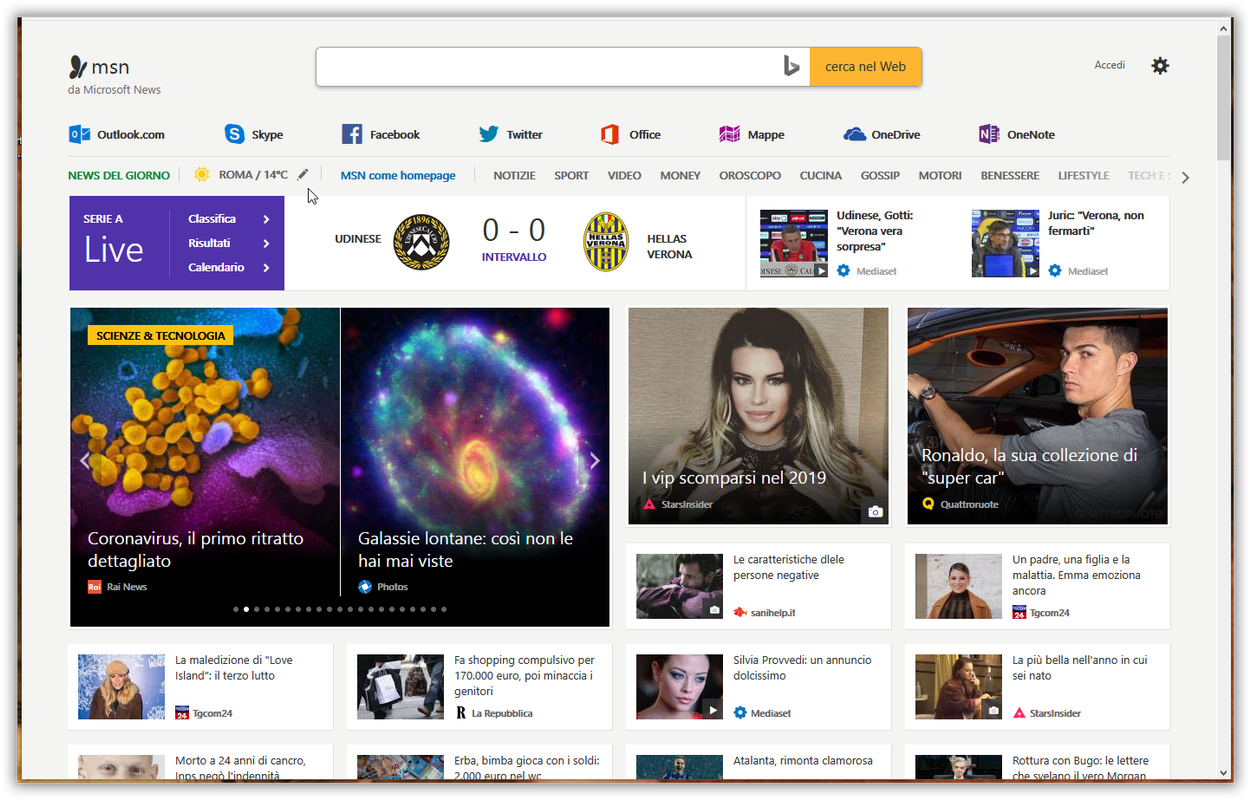Open Ronaldo super car collection article
This screenshot has height=800, width=1251.
[1037, 416]
